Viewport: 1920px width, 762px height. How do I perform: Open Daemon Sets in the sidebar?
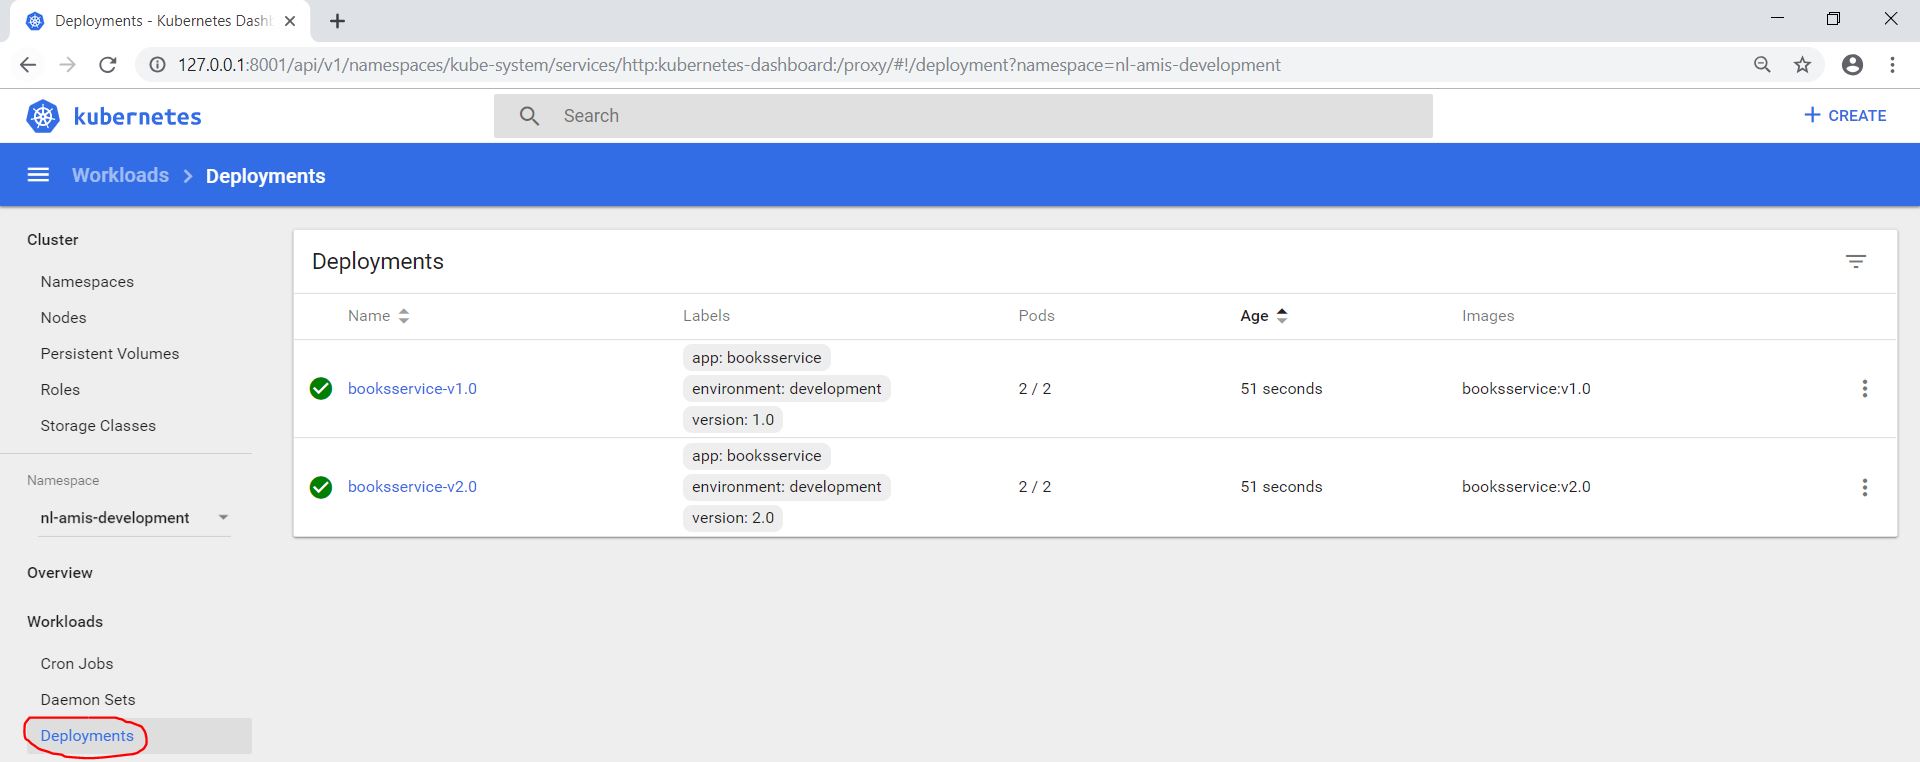click(88, 700)
